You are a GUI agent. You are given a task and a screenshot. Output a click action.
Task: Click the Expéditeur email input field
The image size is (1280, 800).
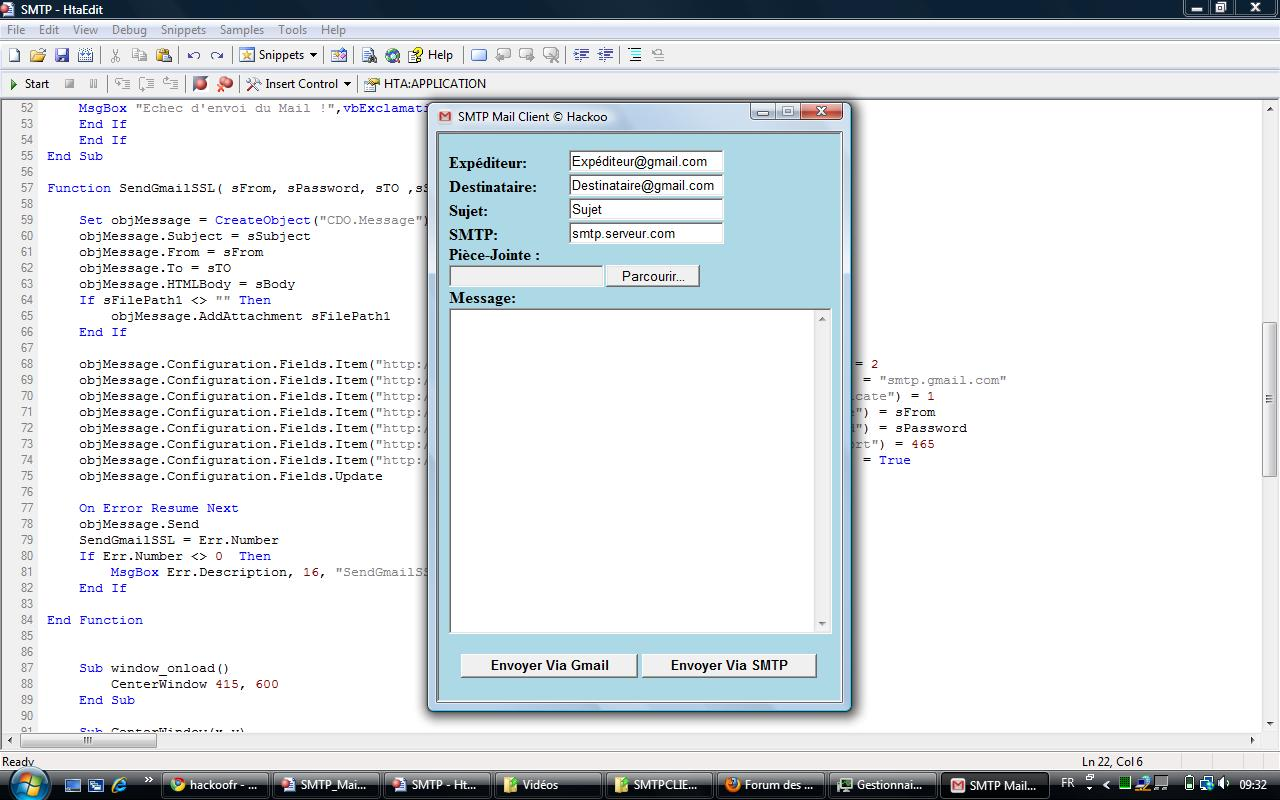point(645,161)
